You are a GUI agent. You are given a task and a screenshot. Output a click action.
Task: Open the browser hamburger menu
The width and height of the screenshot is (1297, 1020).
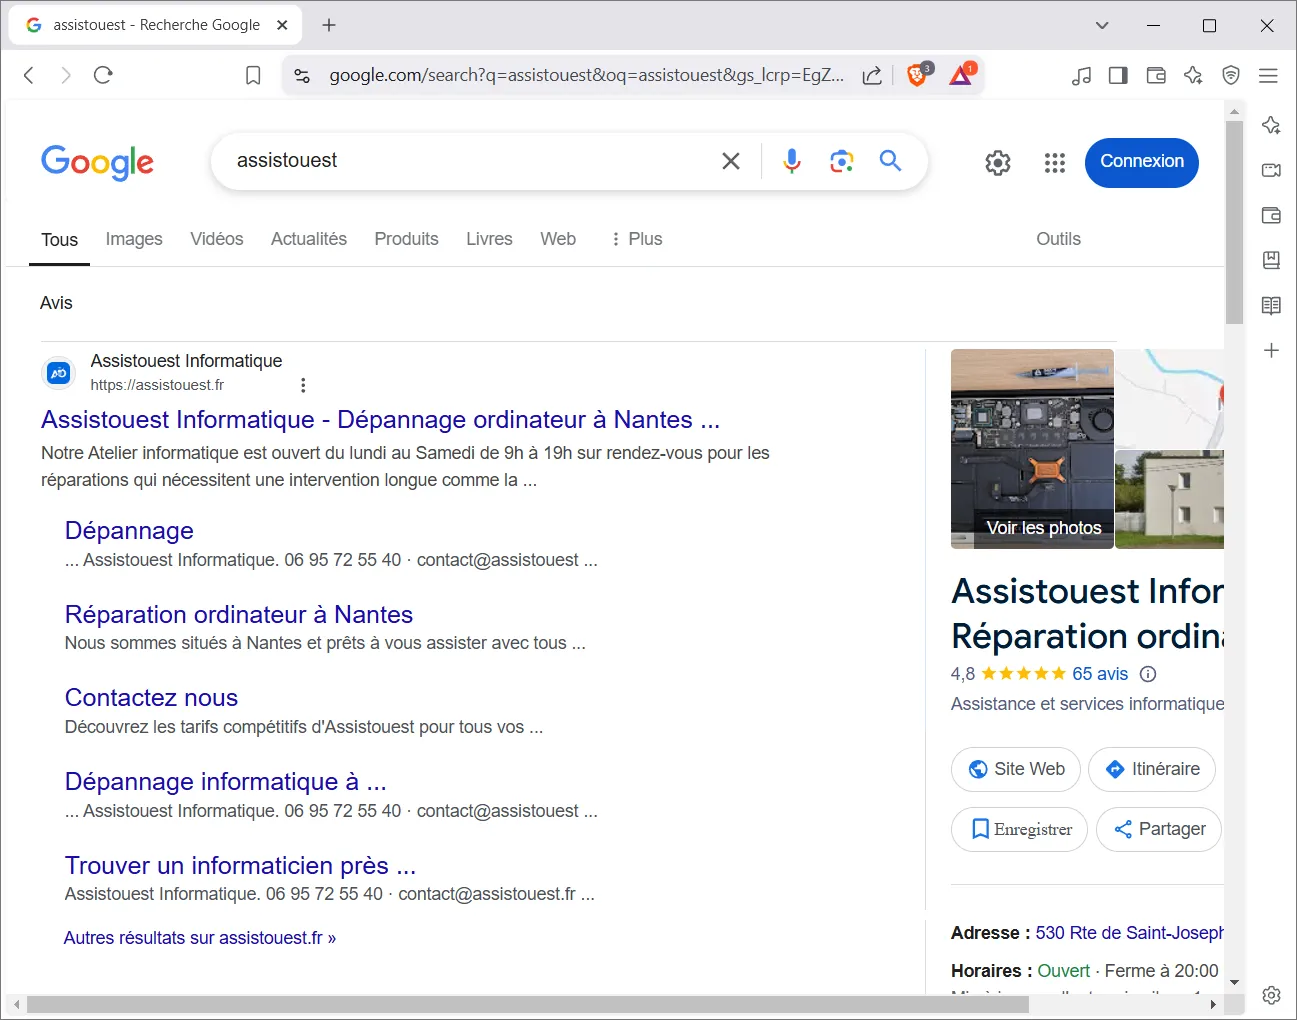[x=1268, y=75]
